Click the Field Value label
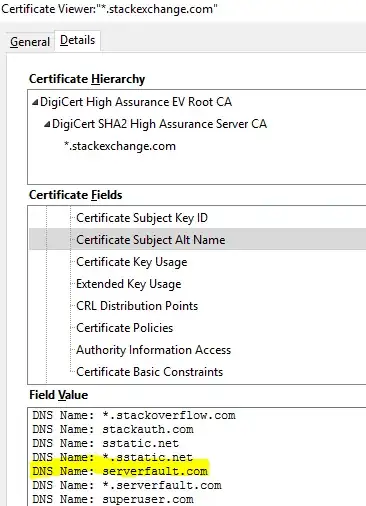 pos(59,395)
